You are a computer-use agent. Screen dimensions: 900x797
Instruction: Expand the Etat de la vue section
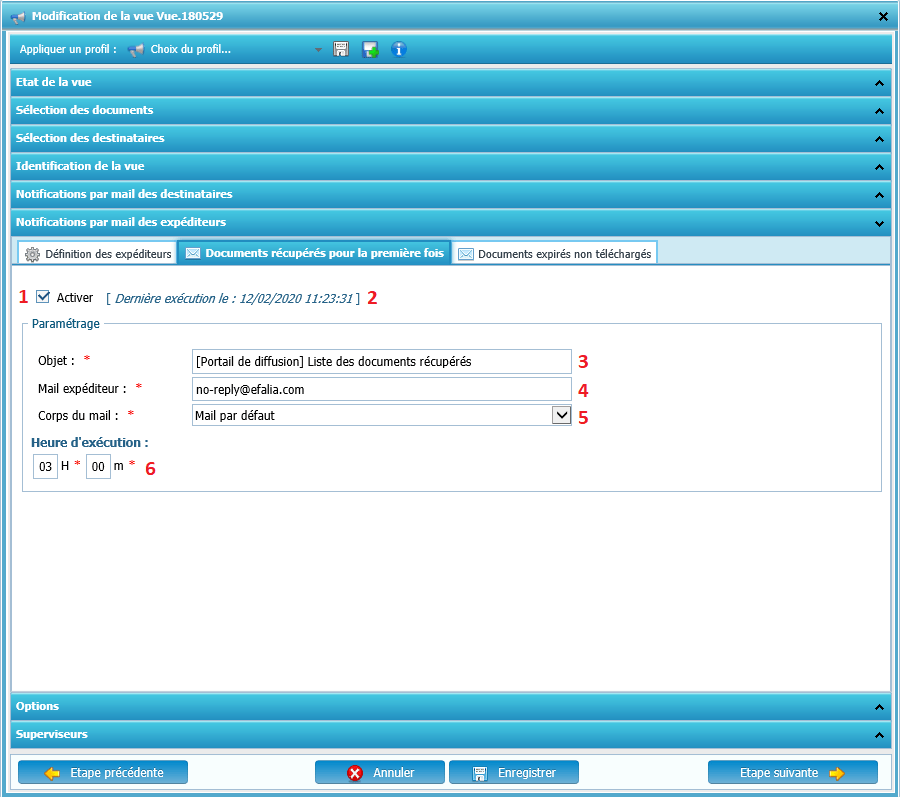click(449, 82)
